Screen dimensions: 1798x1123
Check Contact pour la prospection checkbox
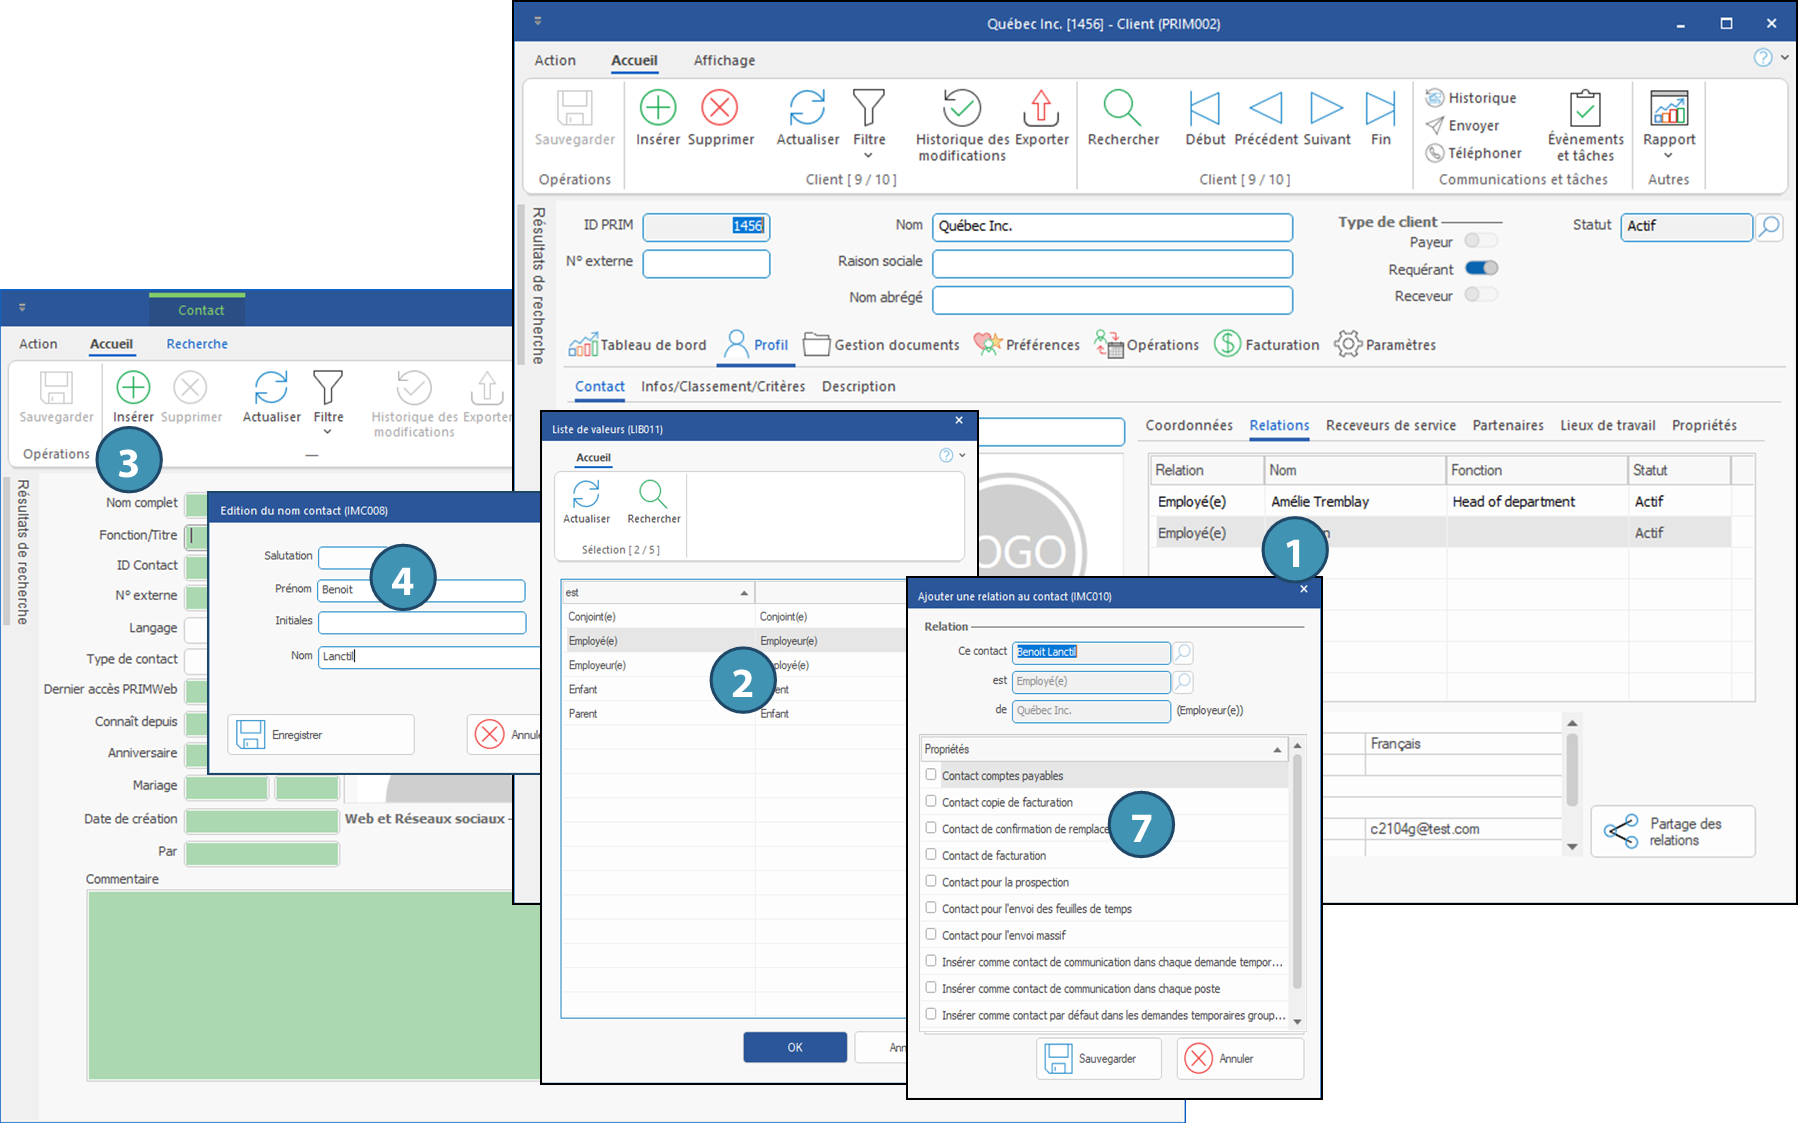(931, 882)
